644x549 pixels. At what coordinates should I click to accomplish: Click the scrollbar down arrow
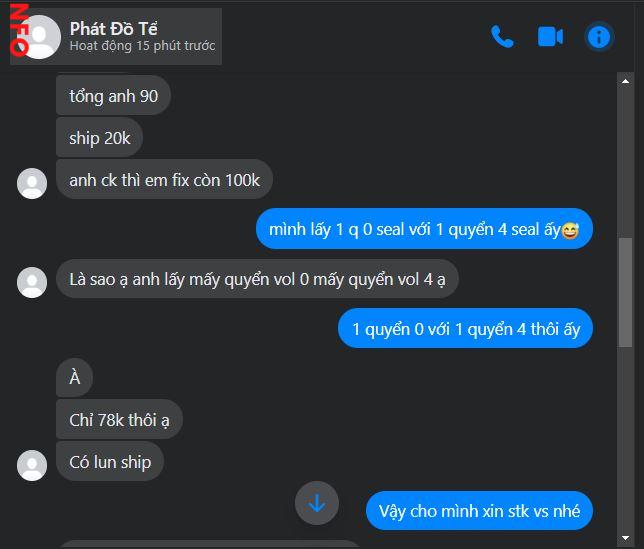tap(625, 538)
